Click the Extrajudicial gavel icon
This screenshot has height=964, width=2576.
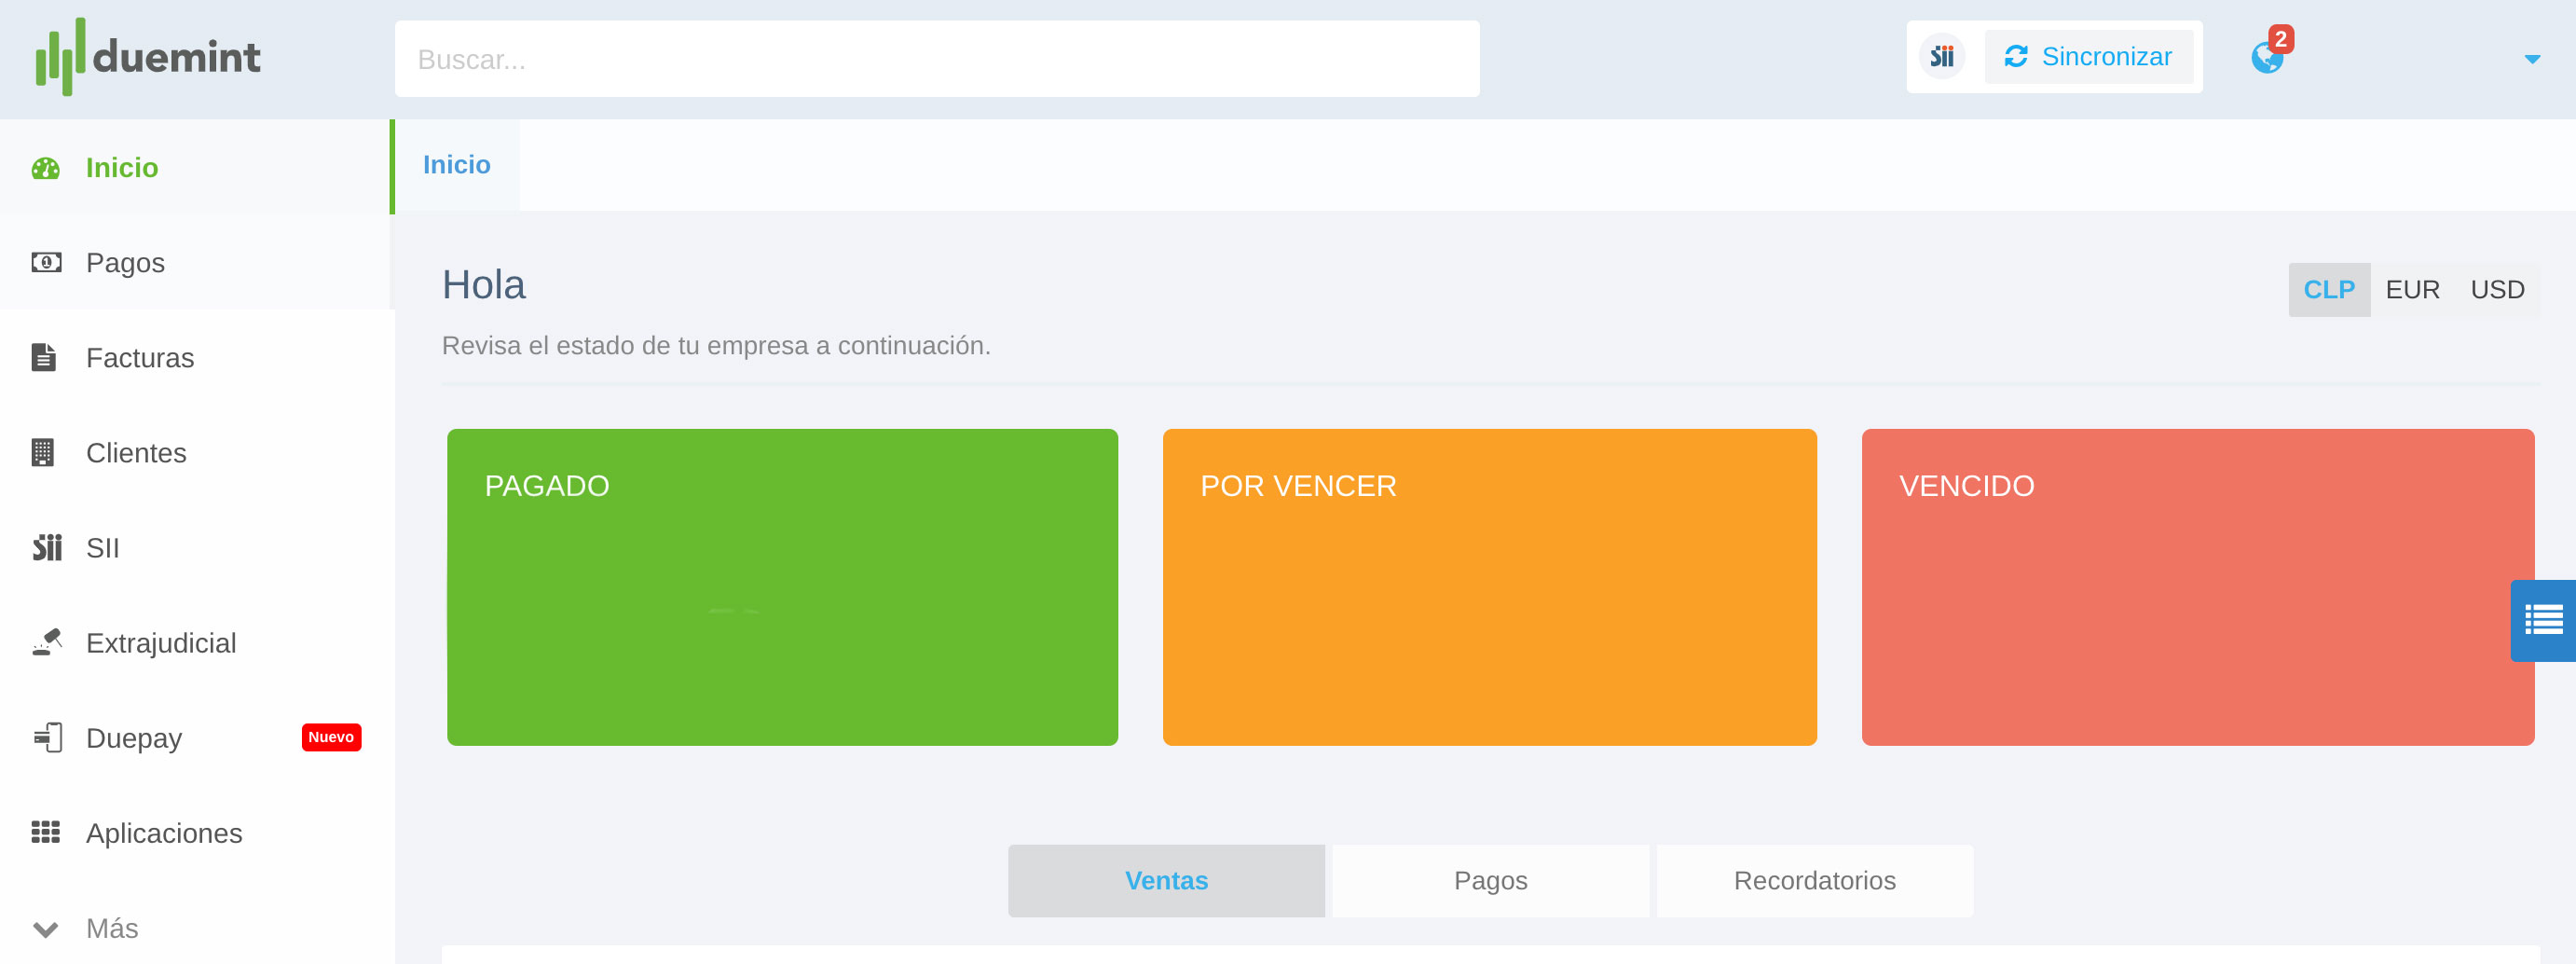pyautogui.click(x=46, y=643)
